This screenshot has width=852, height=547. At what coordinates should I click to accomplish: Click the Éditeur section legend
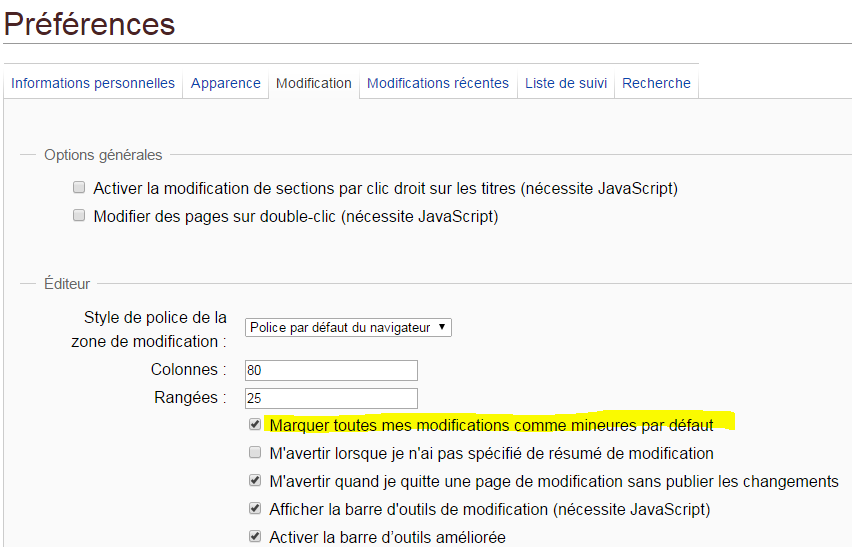(67, 284)
